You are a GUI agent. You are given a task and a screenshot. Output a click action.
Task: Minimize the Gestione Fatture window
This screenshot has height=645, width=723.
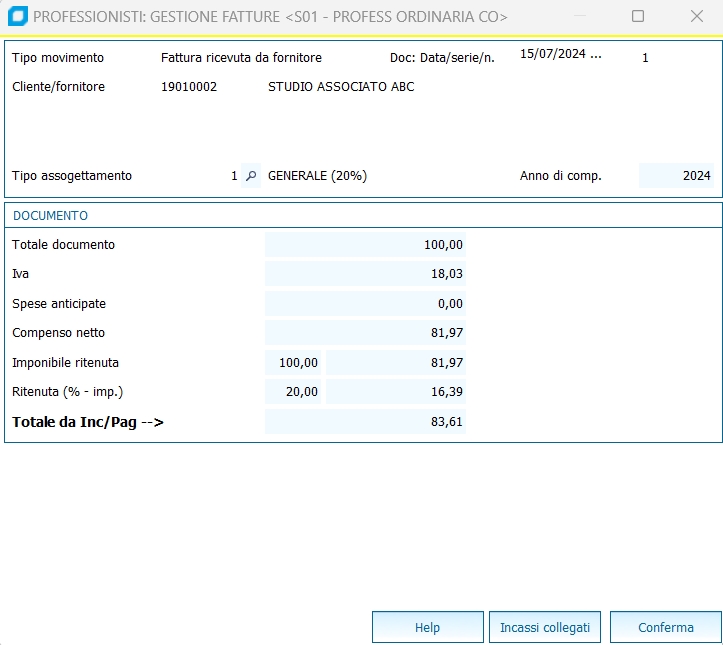579,16
